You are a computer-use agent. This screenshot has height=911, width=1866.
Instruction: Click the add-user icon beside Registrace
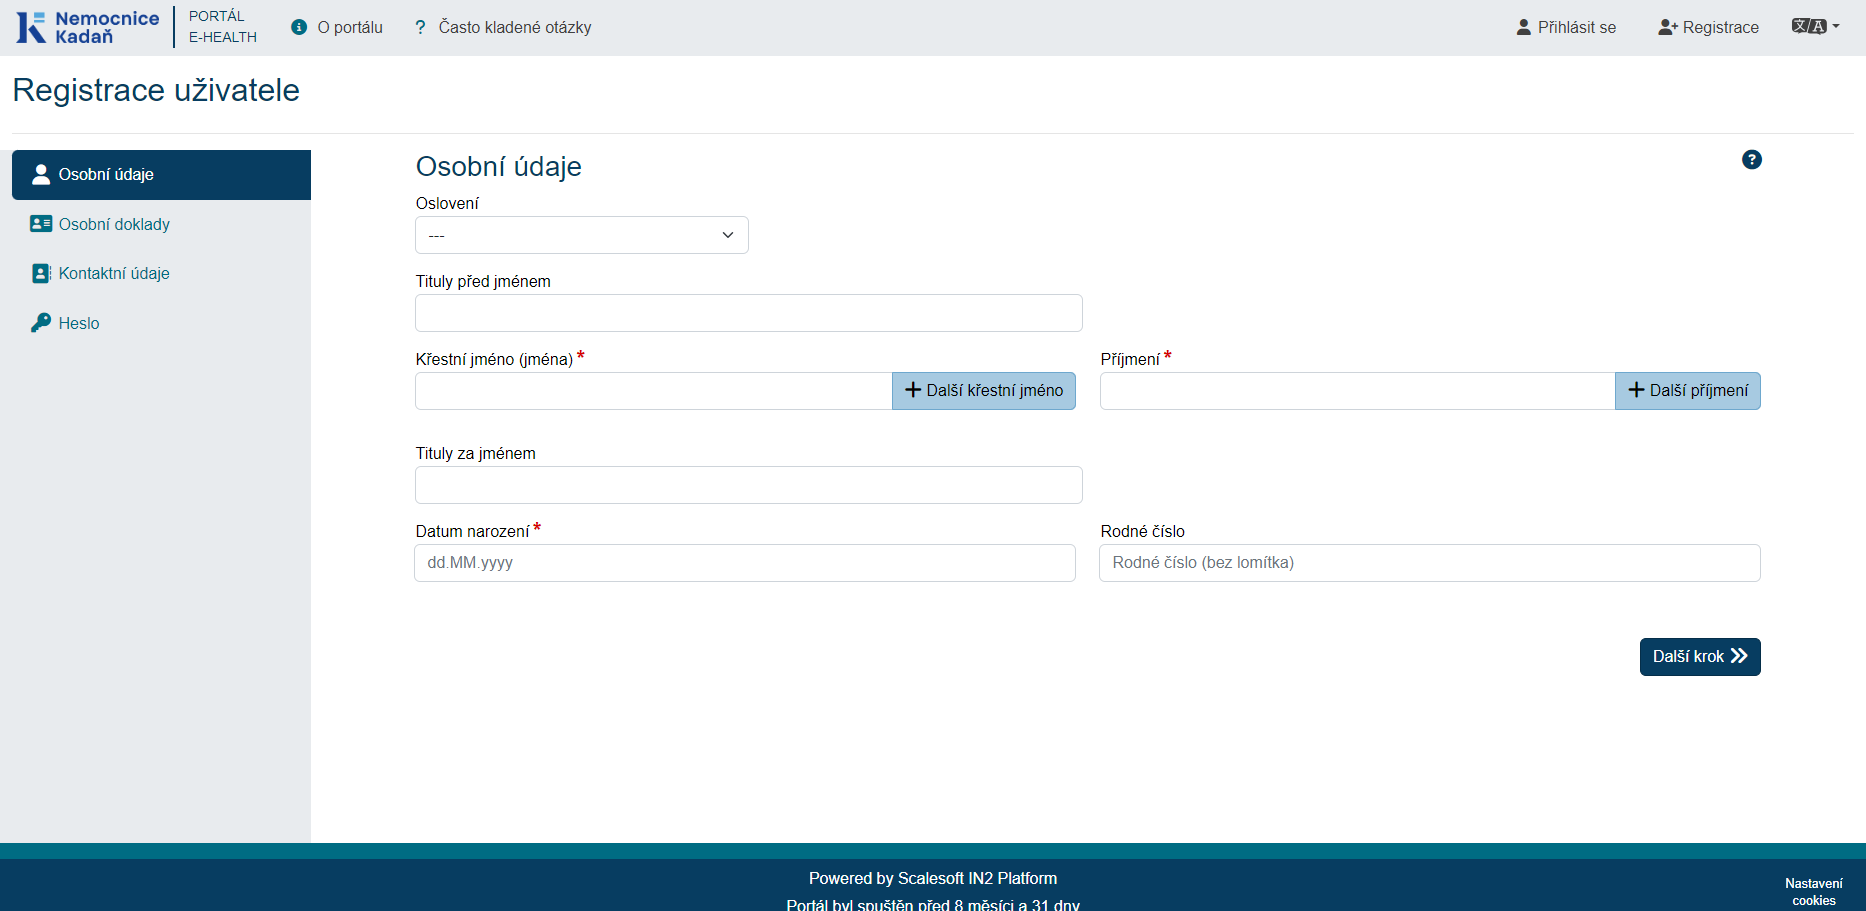tap(1667, 27)
